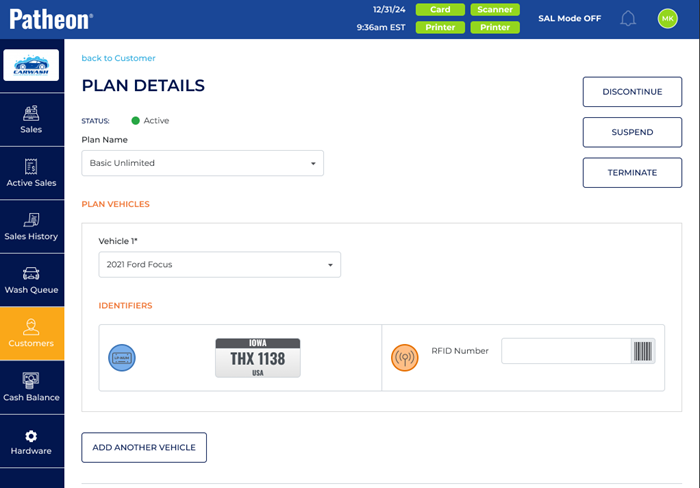Open the Sales section in sidebar
This screenshot has height=488, width=700.
tap(31, 120)
